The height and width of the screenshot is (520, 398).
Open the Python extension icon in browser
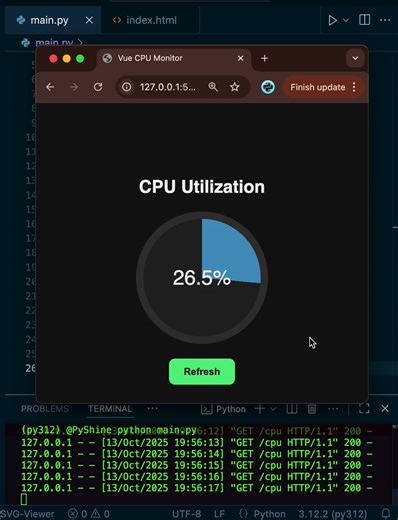coord(268,87)
